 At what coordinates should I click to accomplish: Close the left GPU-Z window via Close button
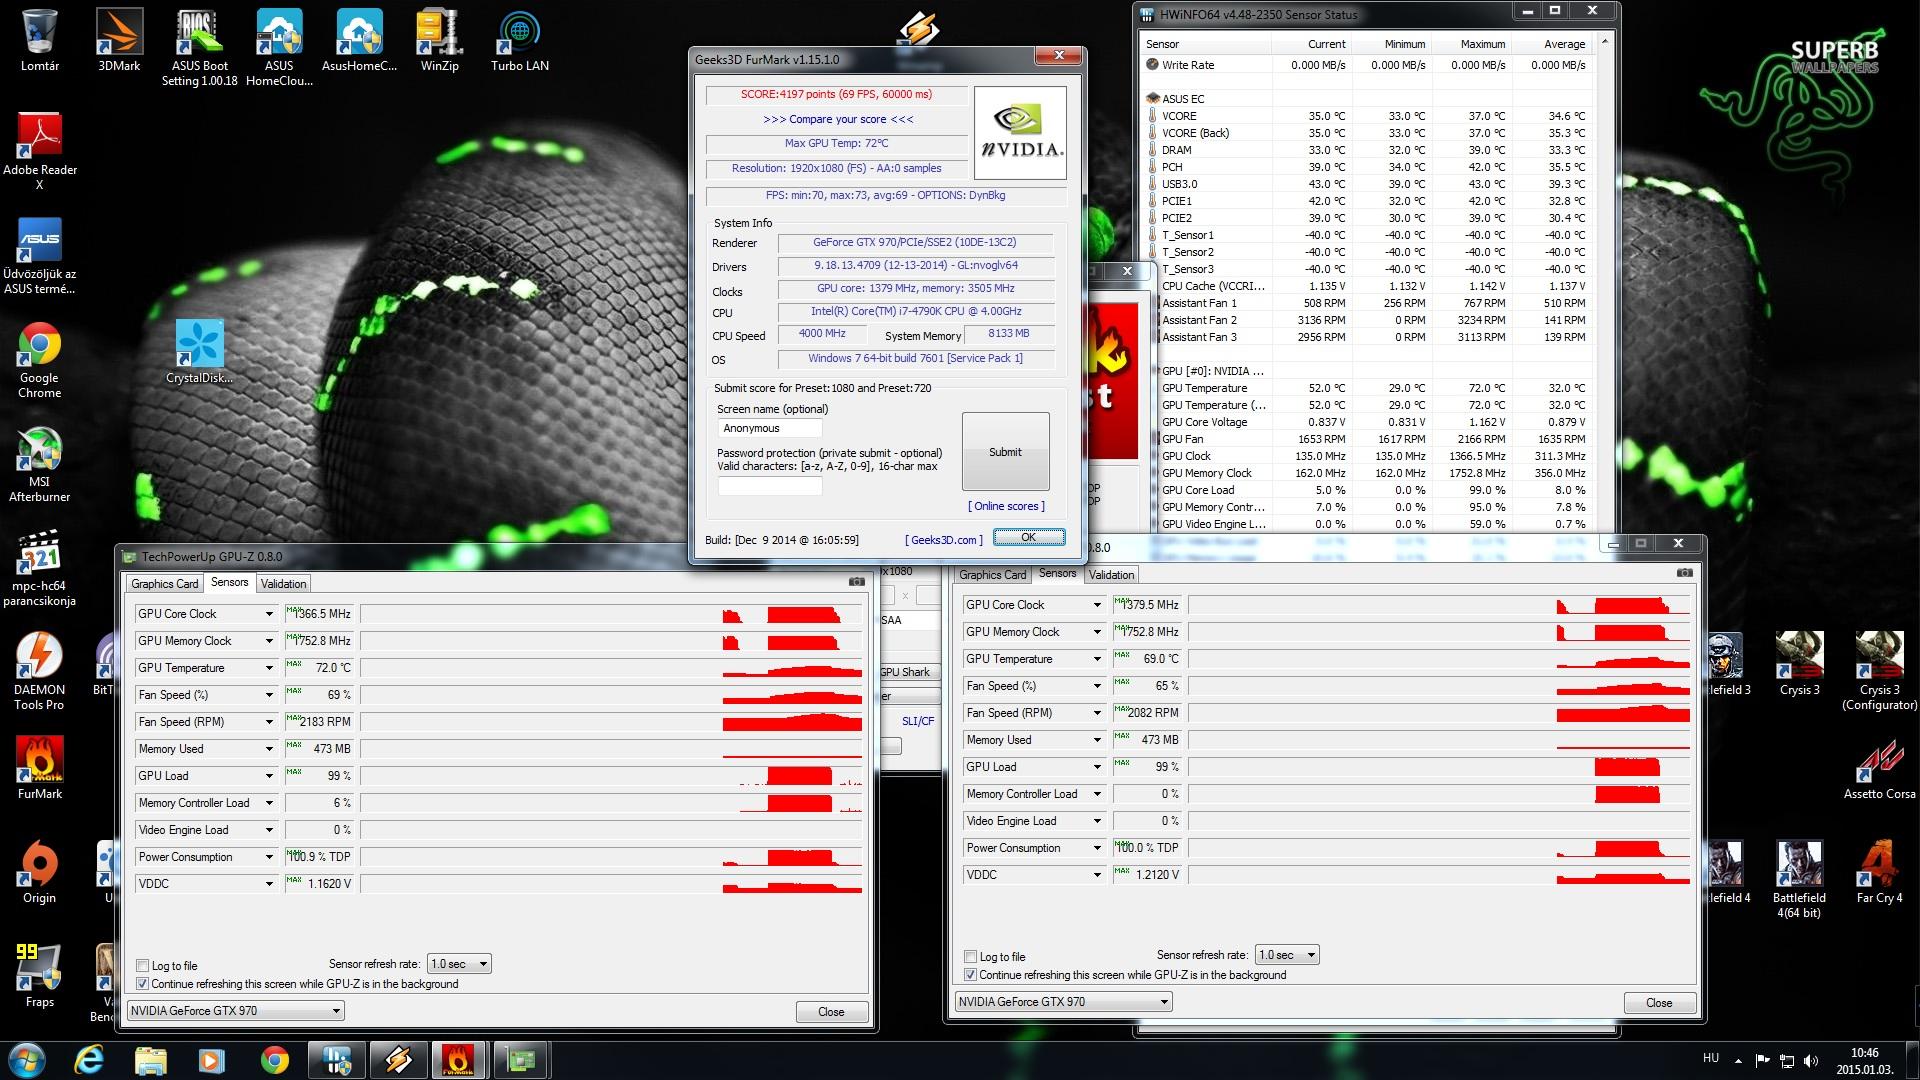831,1012
